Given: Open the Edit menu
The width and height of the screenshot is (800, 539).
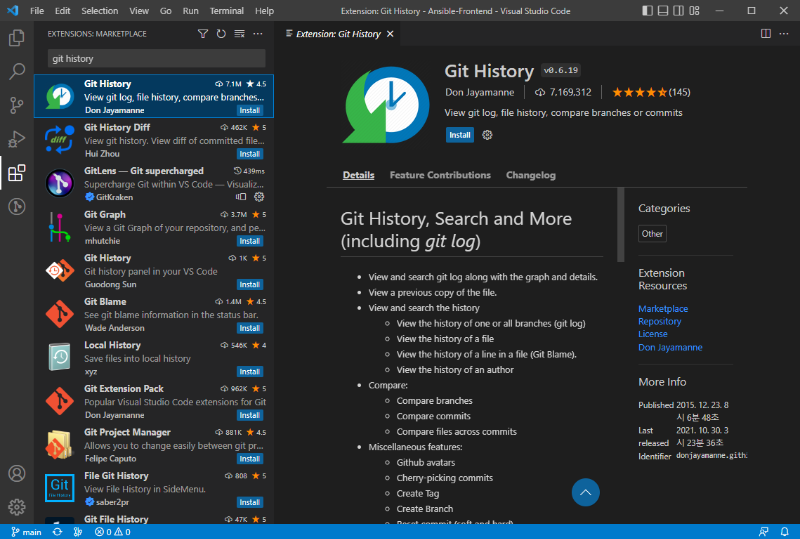Looking at the screenshot, I should tap(62, 11).
